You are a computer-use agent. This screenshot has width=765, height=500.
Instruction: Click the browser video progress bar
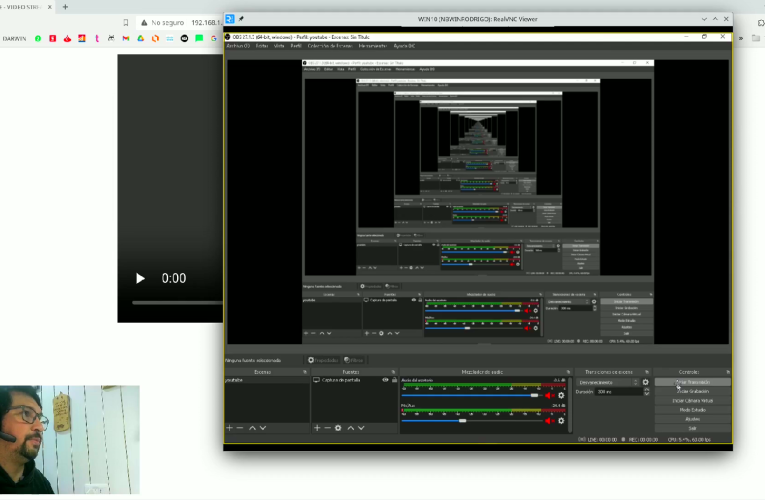click(x=177, y=303)
